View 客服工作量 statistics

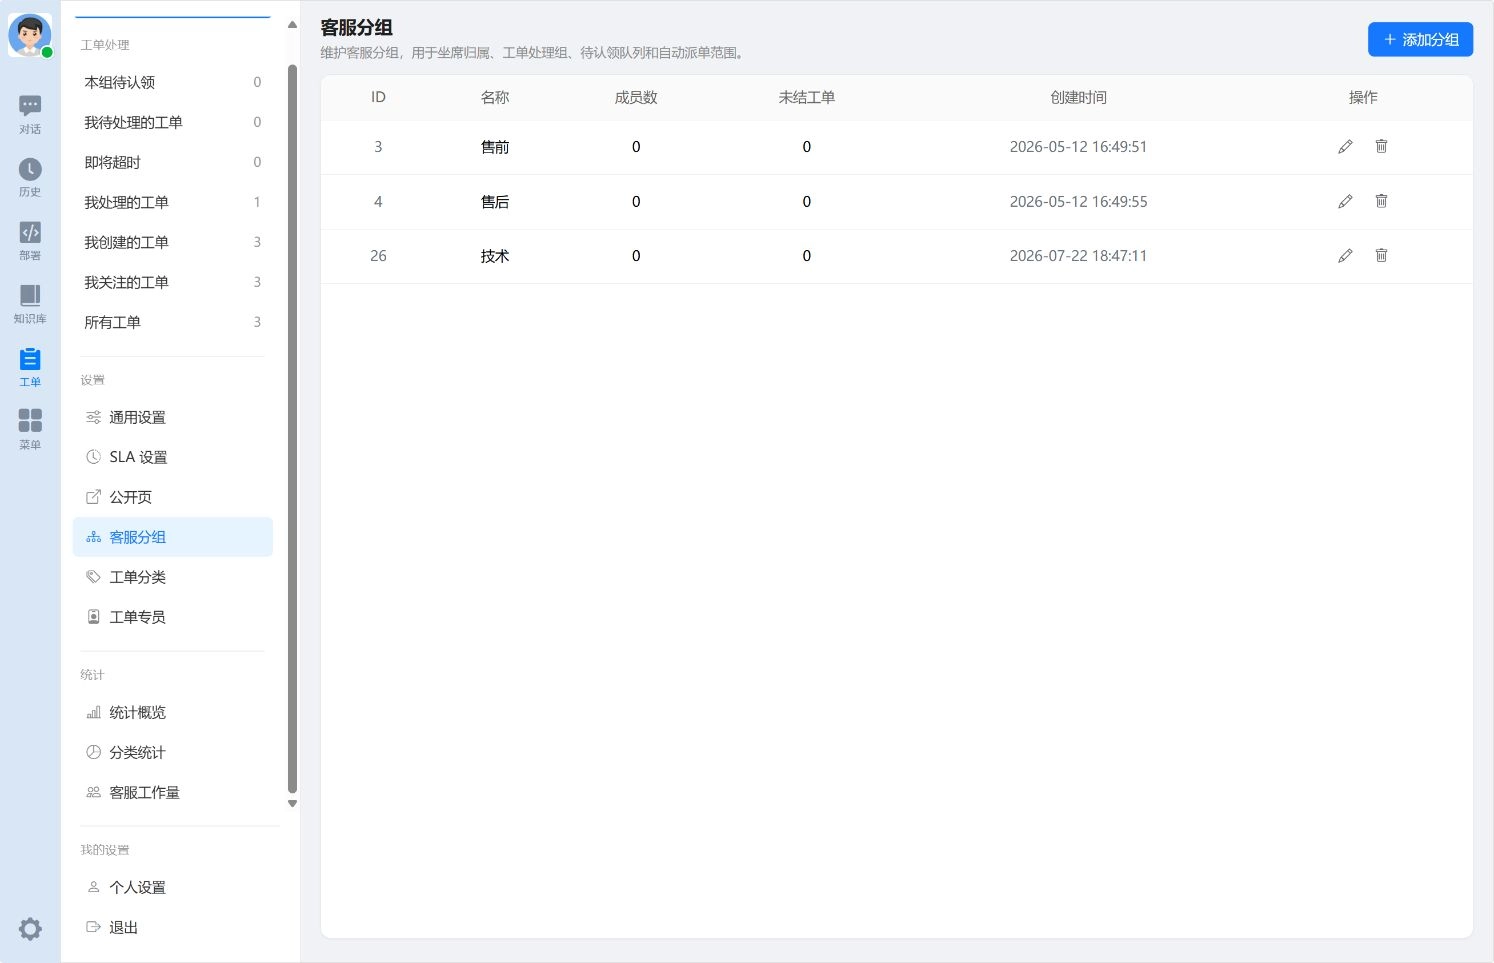[172, 792]
